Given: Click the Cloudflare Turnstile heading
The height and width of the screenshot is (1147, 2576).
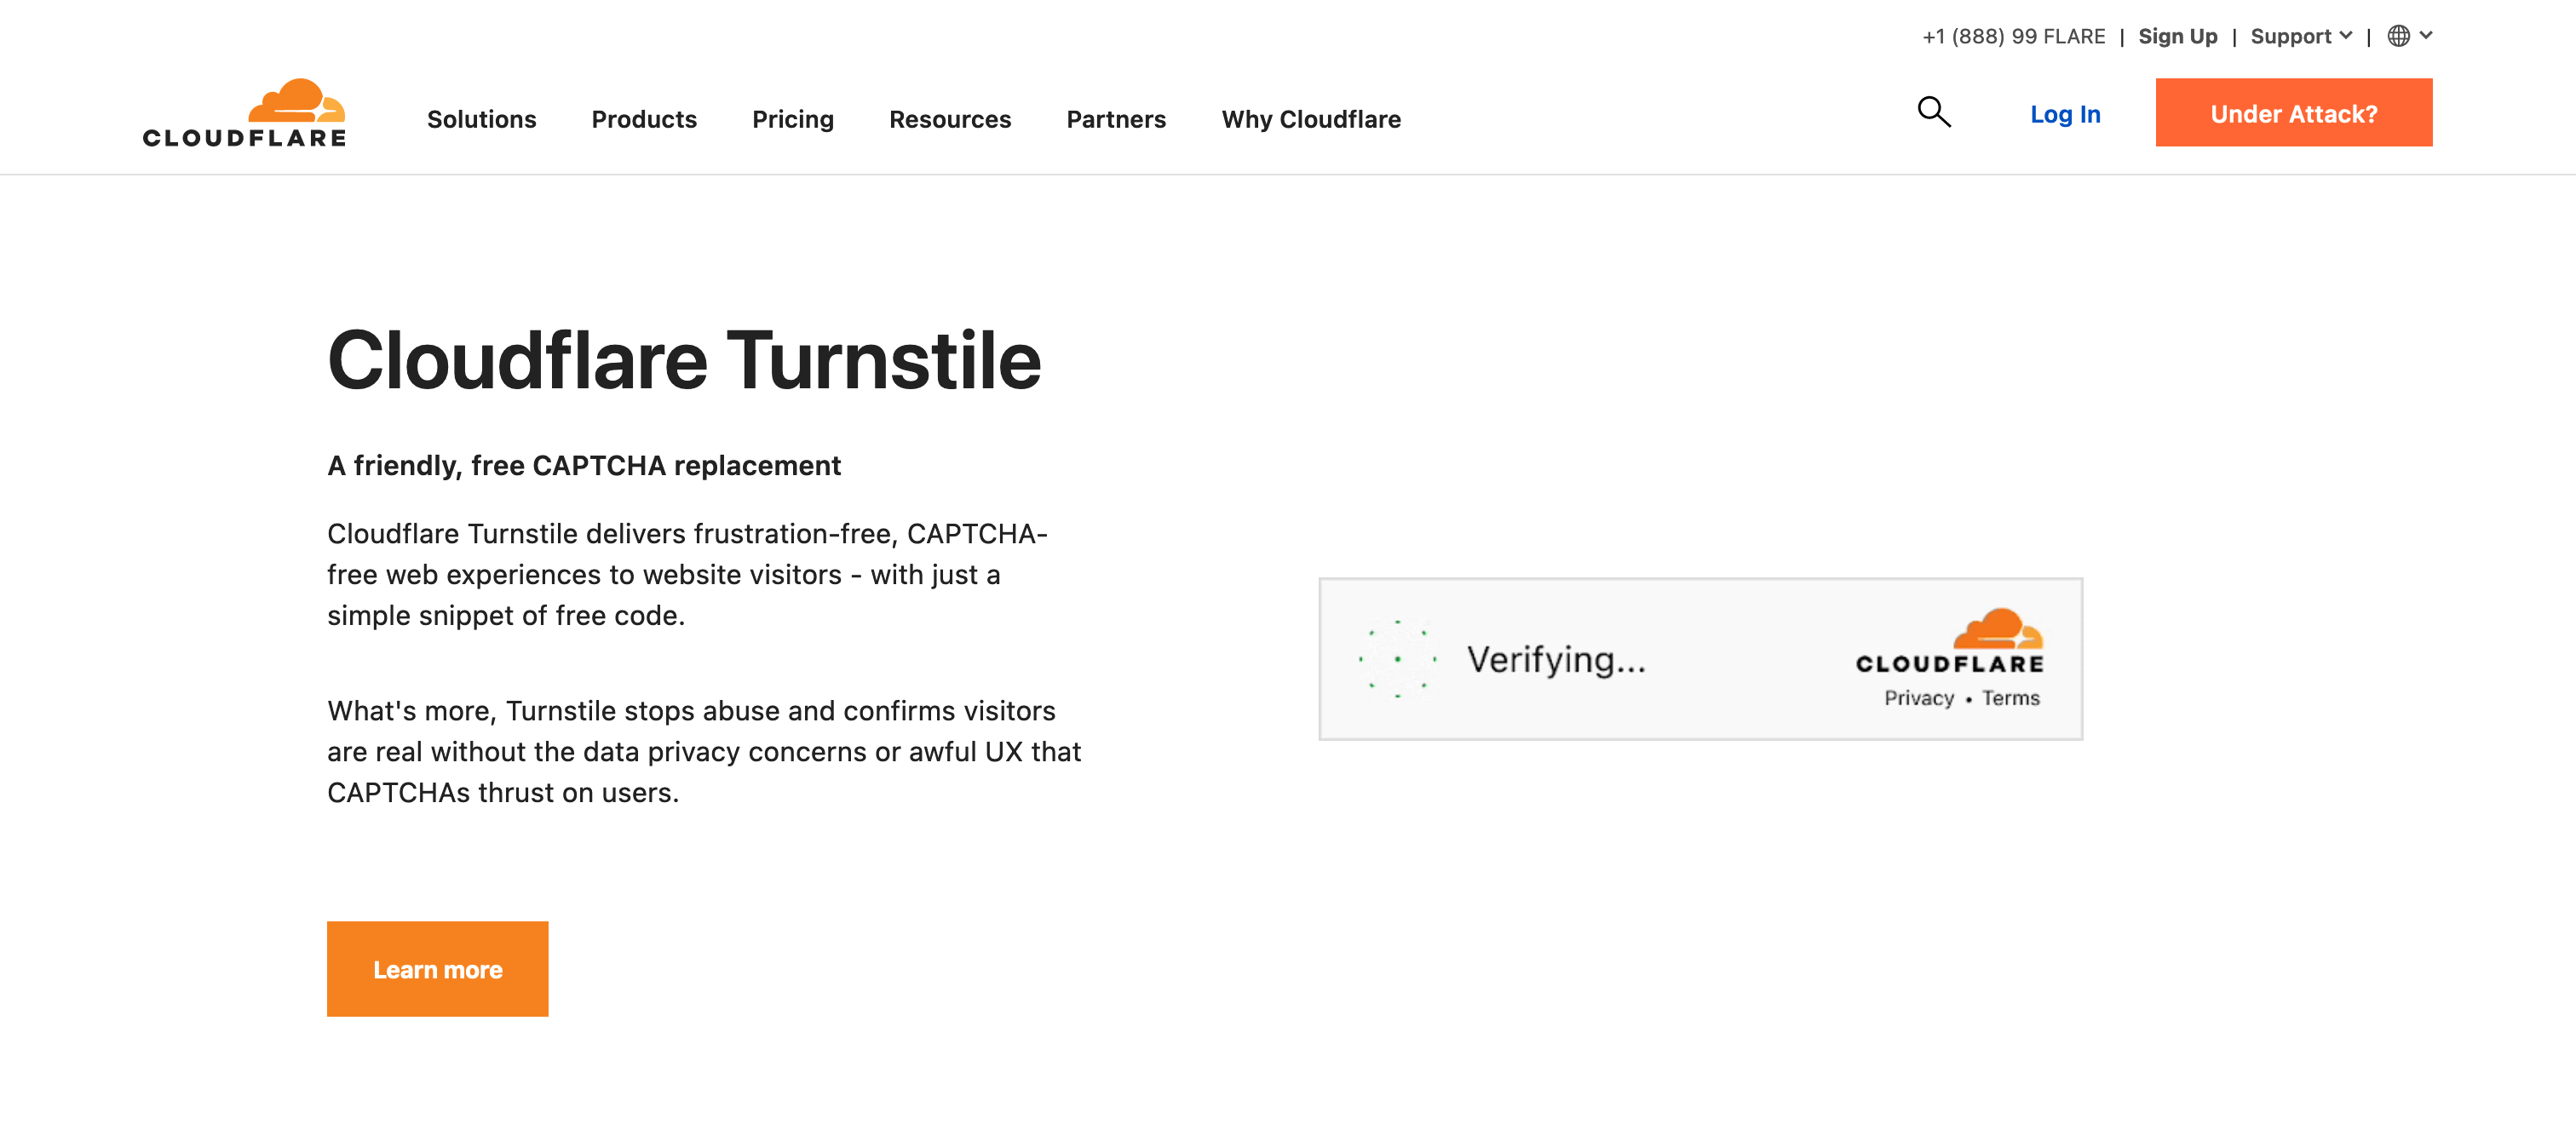Looking at the screenshot, I should [x=684, y=360].
